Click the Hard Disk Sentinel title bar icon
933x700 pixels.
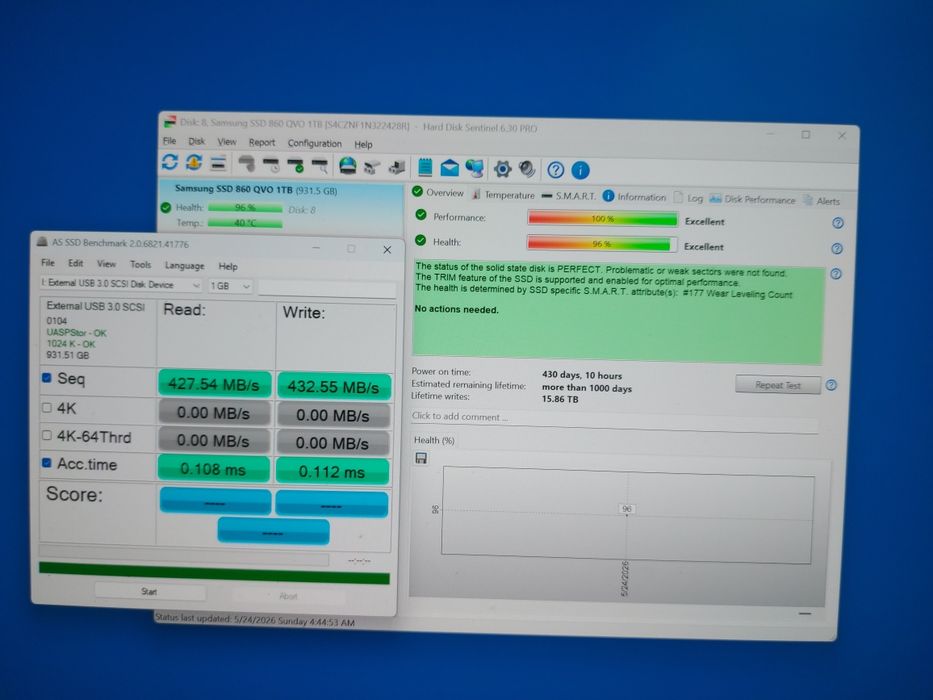(x=170, y=121)
